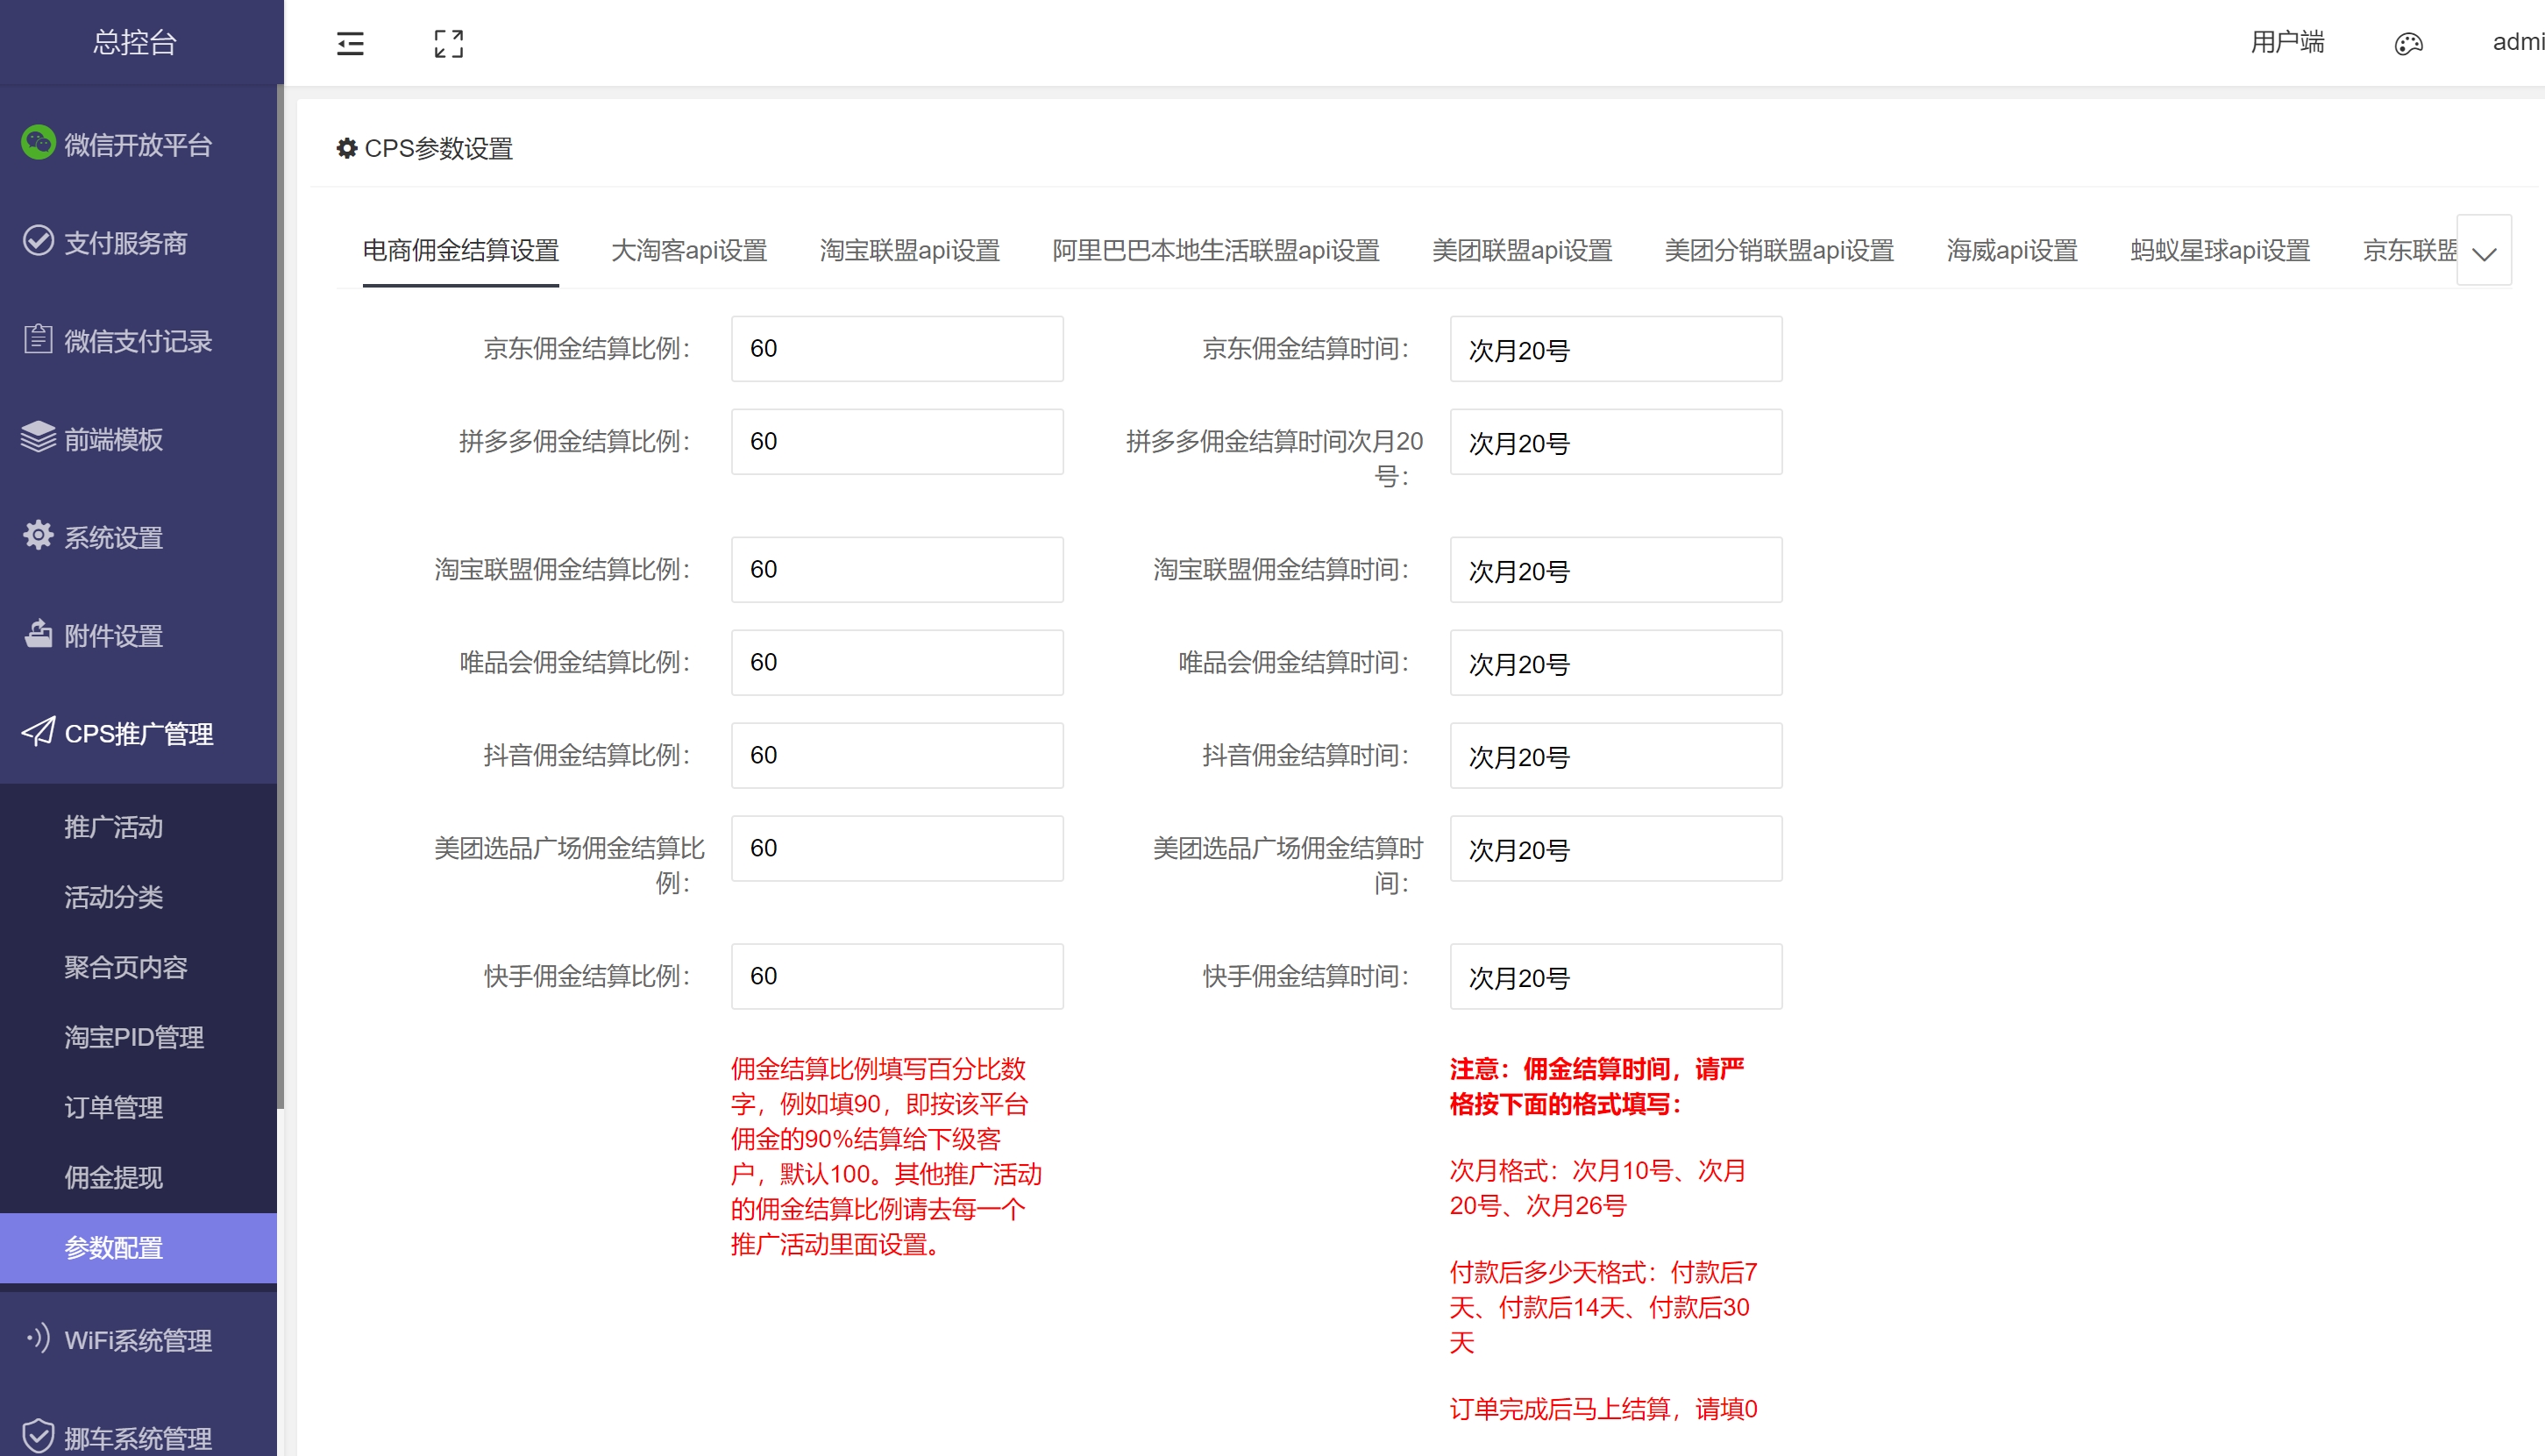The image size is (2545, 1456).
Task: Open the 支付服务商 menu
Action: pyautogui.click(x=139, y=242)
